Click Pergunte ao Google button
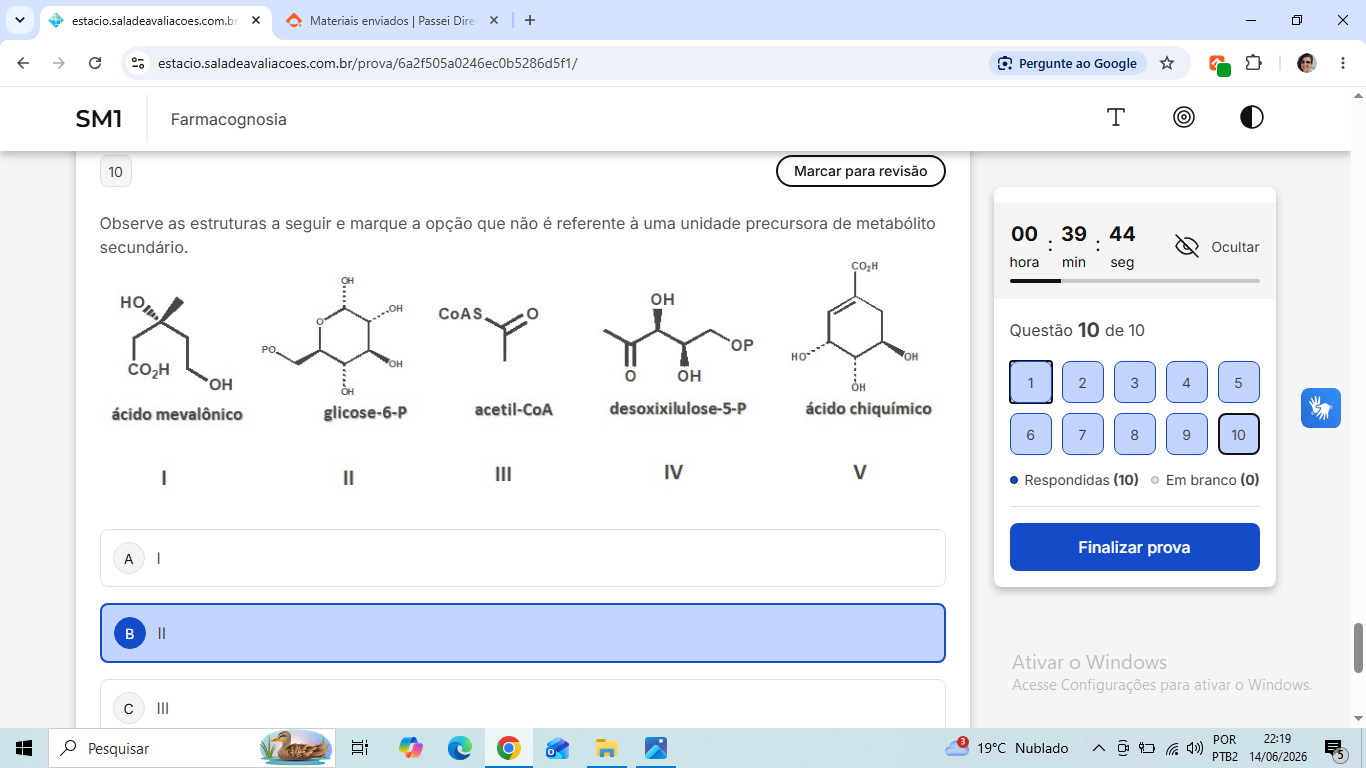The image size is (1366, 768). [1068, 63]
